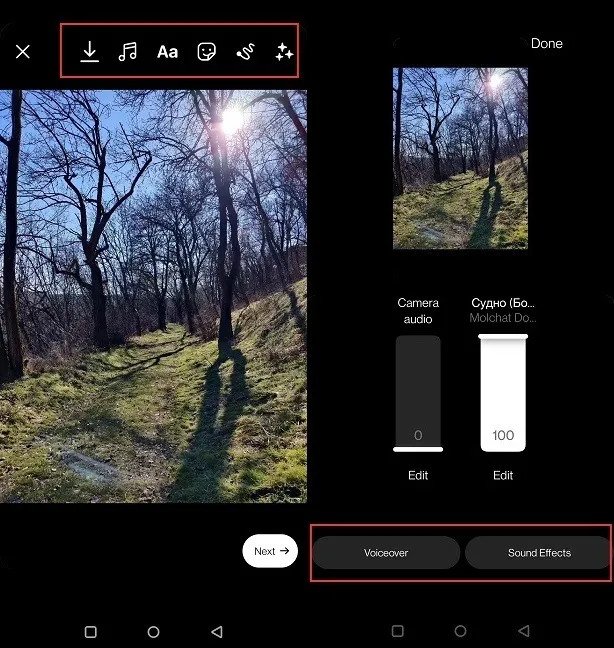Tap Edit under the music track

[503, 475]
